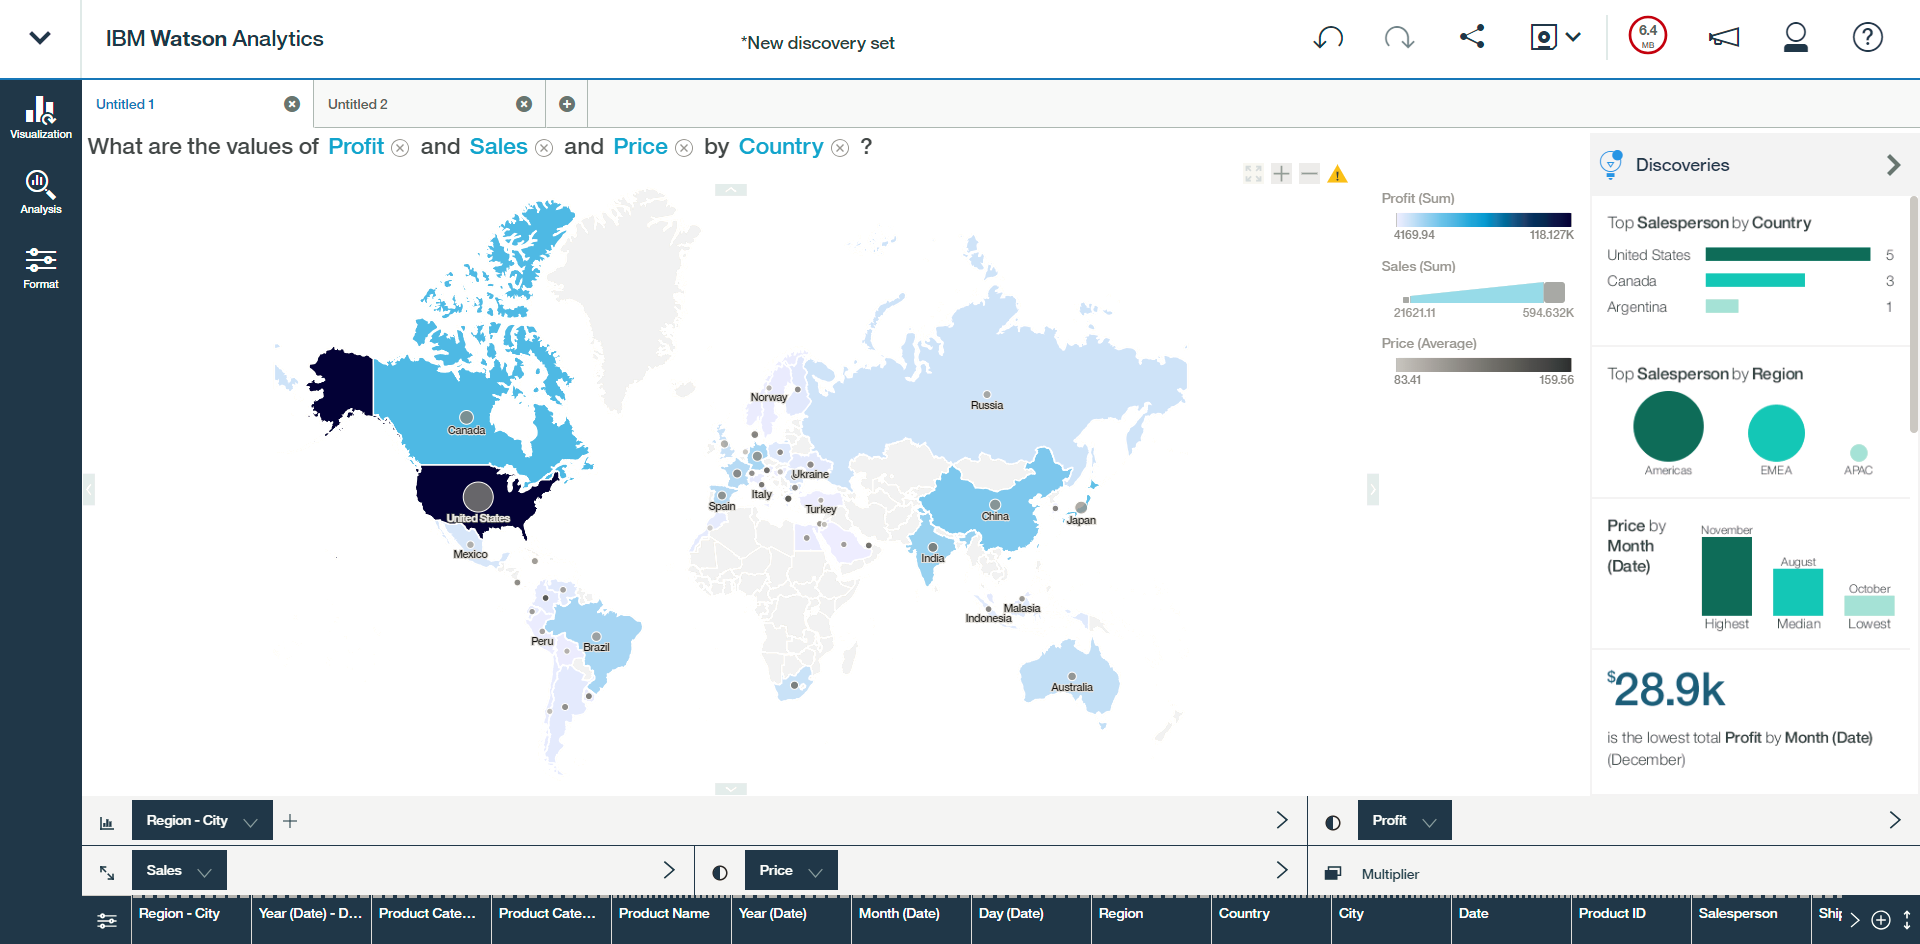The width and height of the screenshot is (1920, 944).
Task: Remove Sales from the question
Action: [544, 148]
